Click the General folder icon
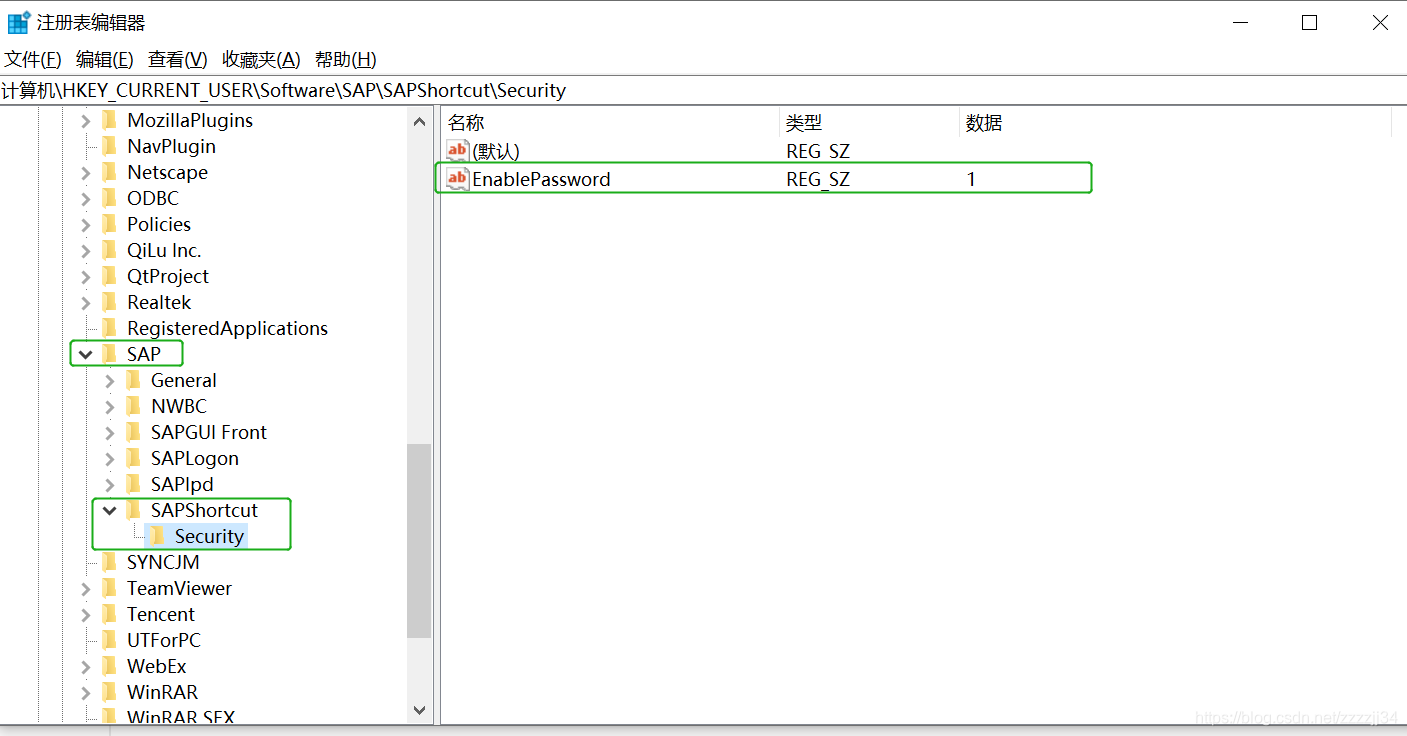The image size is (1407, 736). tap(133, 380)
